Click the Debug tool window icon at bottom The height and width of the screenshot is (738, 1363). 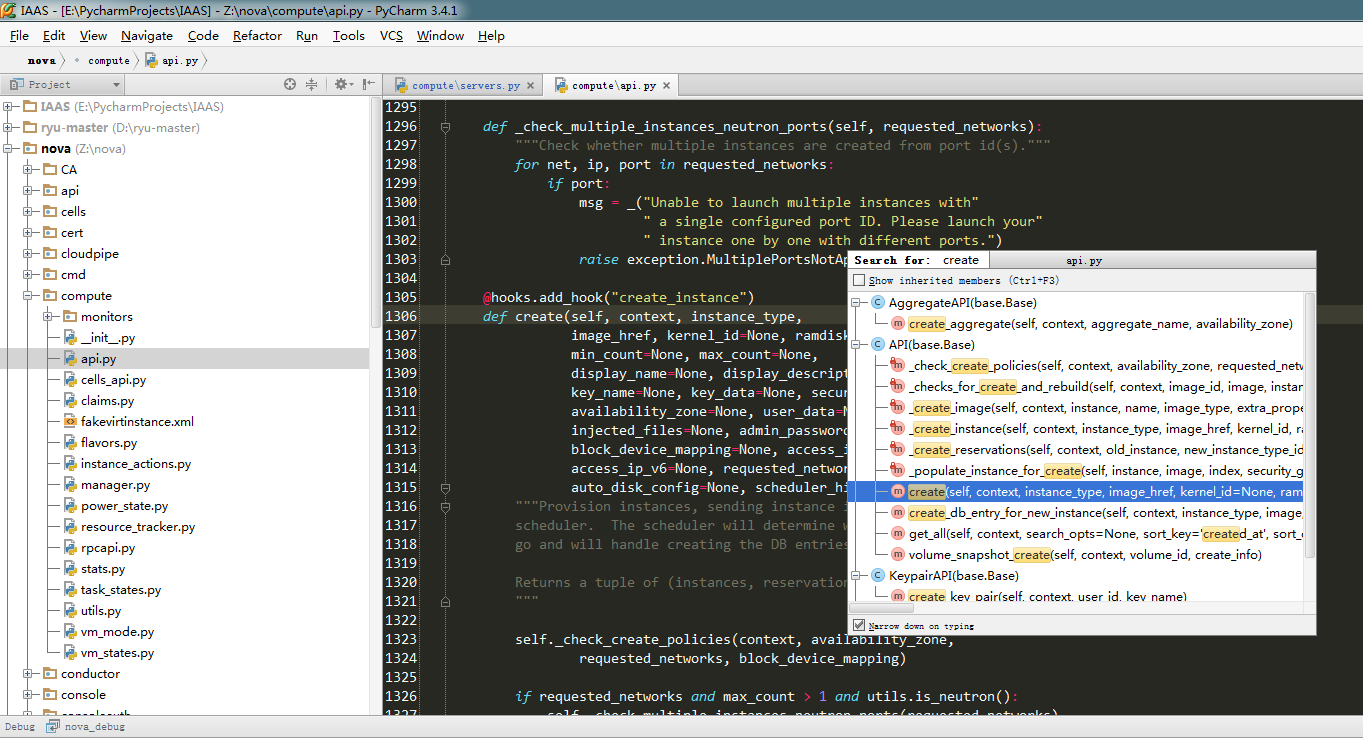coord(52,727)
